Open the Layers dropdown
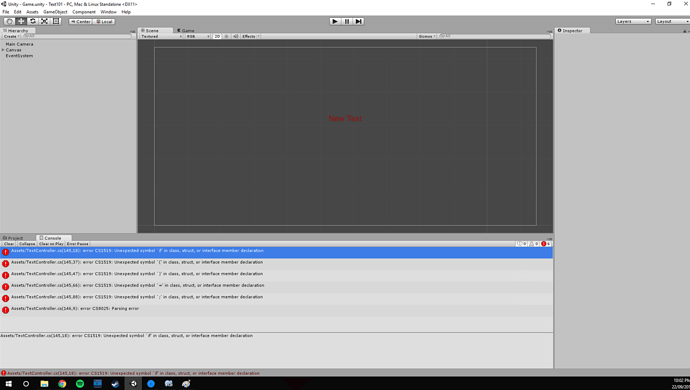Screen dimensions: 690x390 (x=633, y=22)
